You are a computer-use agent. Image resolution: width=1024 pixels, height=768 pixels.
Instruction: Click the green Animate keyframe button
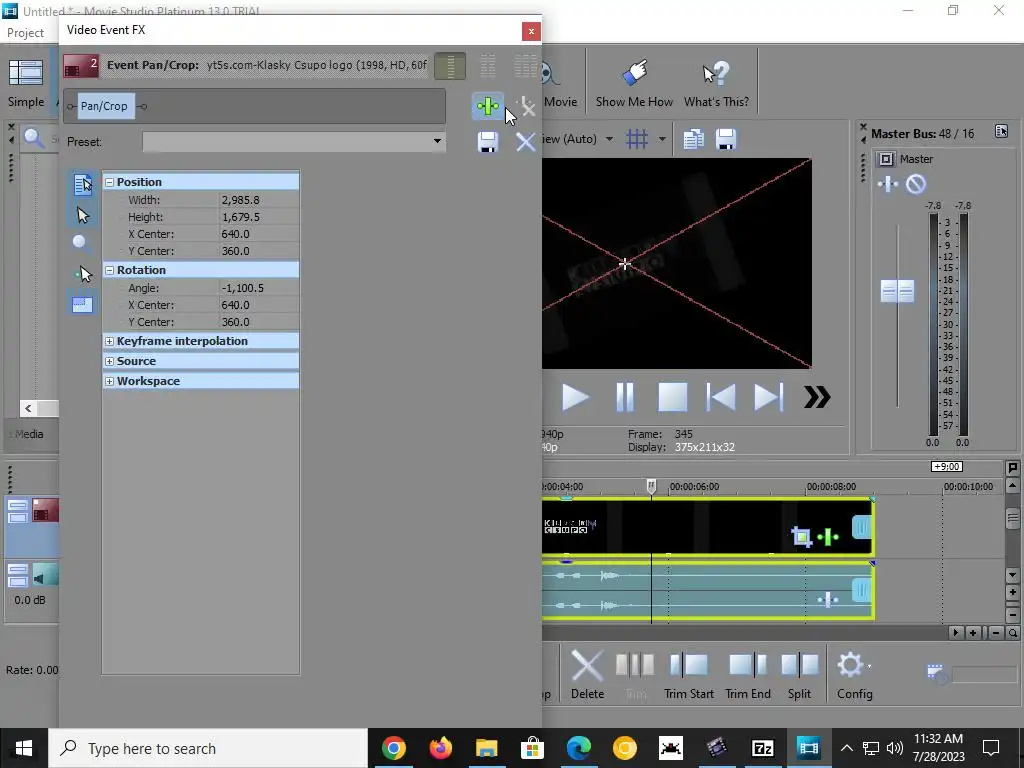pyautogui.click(x=487, y=106)
